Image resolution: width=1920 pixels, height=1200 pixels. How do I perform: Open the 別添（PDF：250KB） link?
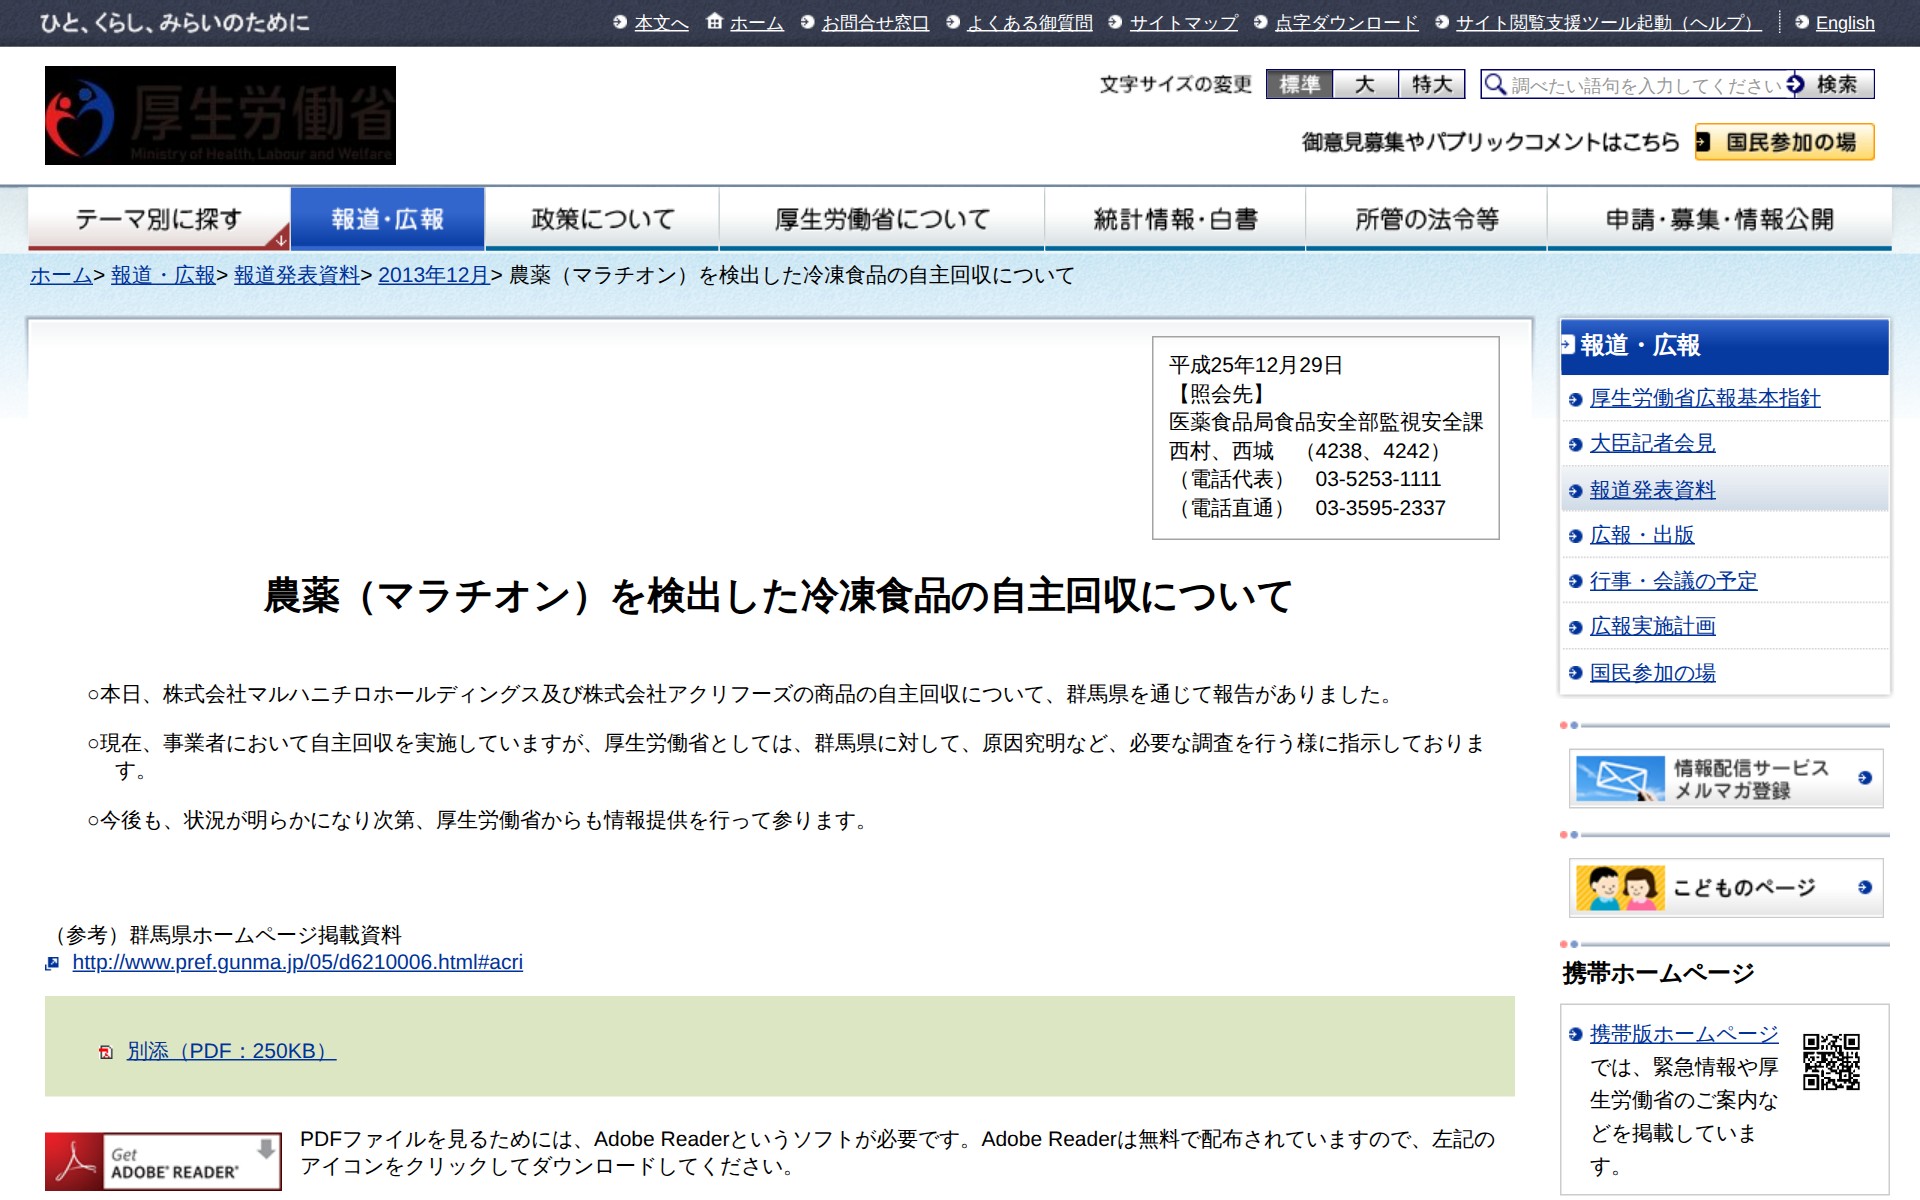click(231, 1051)
